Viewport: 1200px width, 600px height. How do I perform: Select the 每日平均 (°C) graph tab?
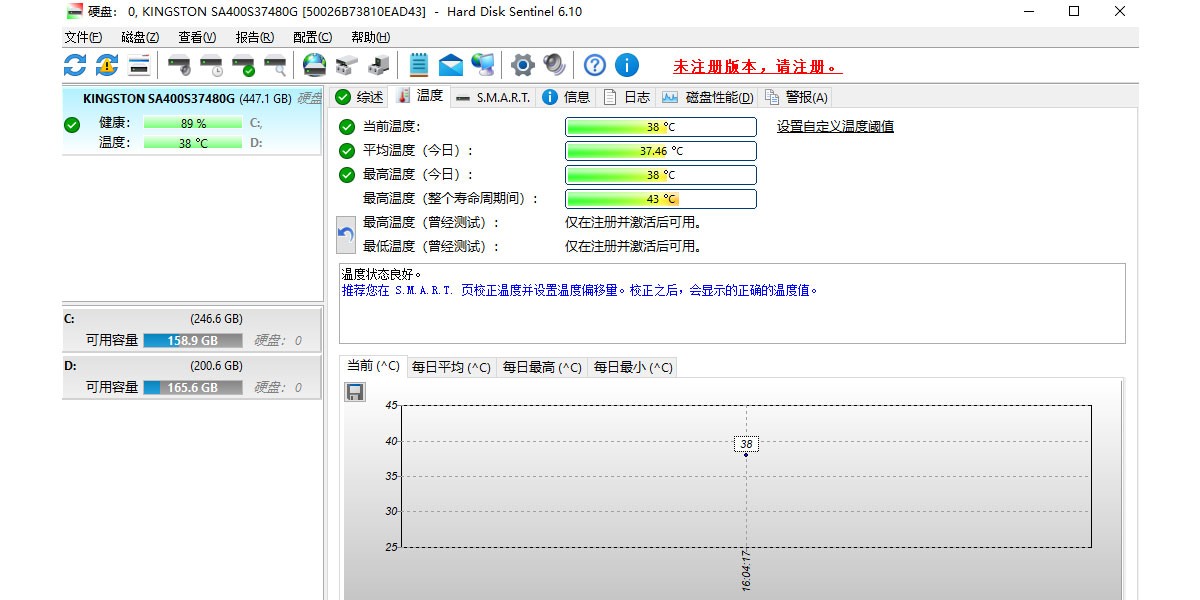pyautogui.click(x=451, y=367)
